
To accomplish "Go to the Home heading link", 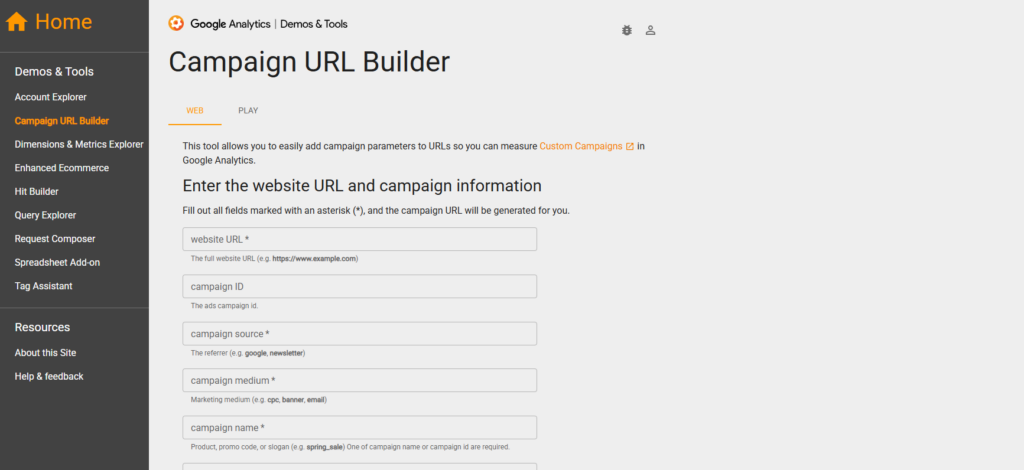I will (x=63, y=22).
